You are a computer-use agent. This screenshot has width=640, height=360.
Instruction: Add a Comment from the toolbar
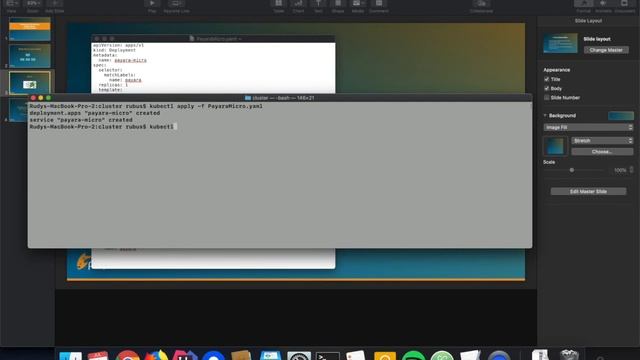(x=379, y=6)
